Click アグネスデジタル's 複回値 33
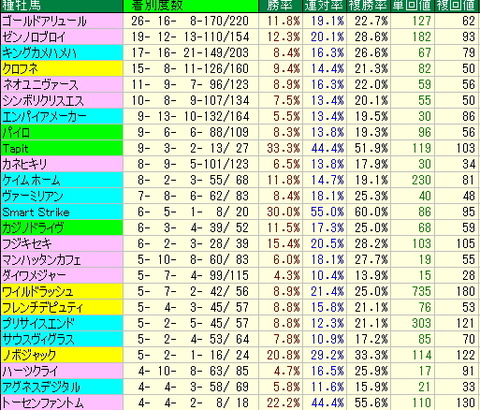The image size is (480, 410). (469, 388)
